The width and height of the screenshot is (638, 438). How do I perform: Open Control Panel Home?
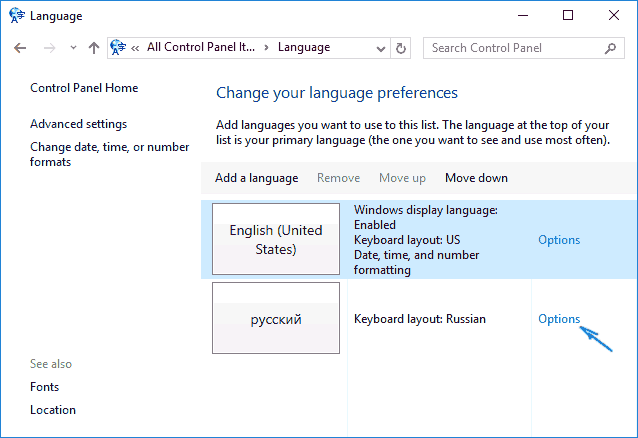pos(84,88)
